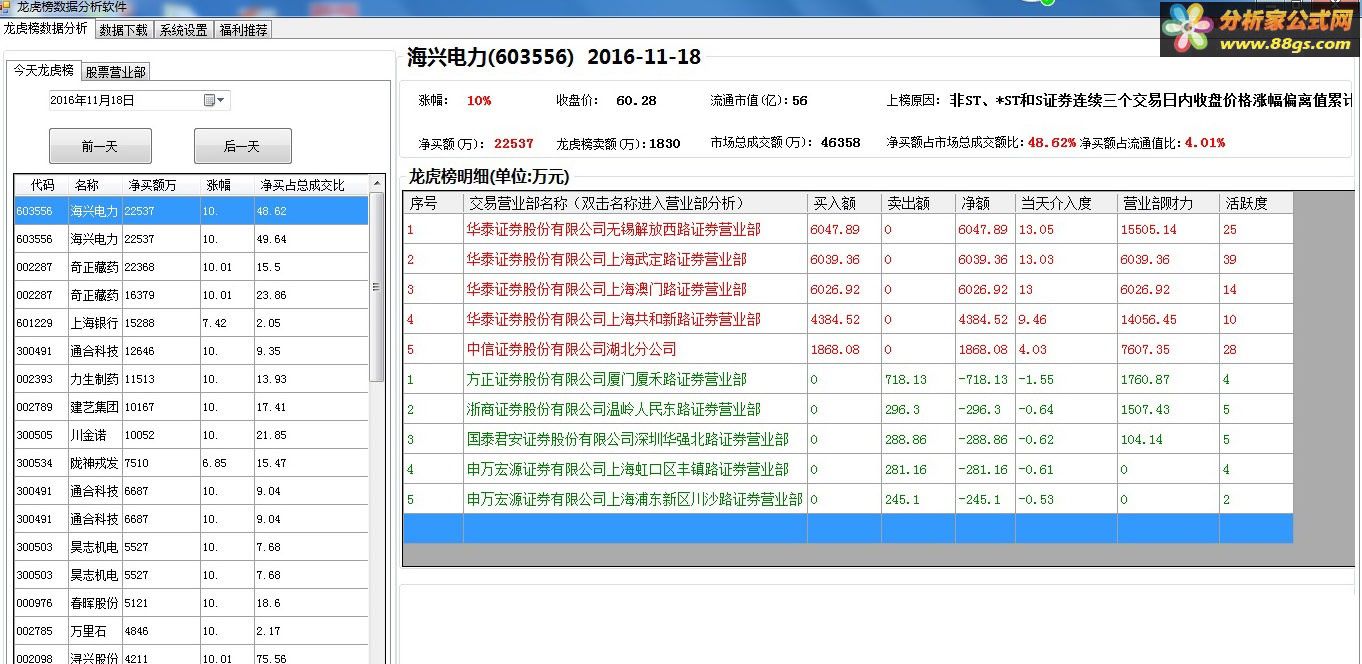
Task: Open 申万宏源上海虹口区丰镇路证券营业部 row
Action: tap(848, 469)
